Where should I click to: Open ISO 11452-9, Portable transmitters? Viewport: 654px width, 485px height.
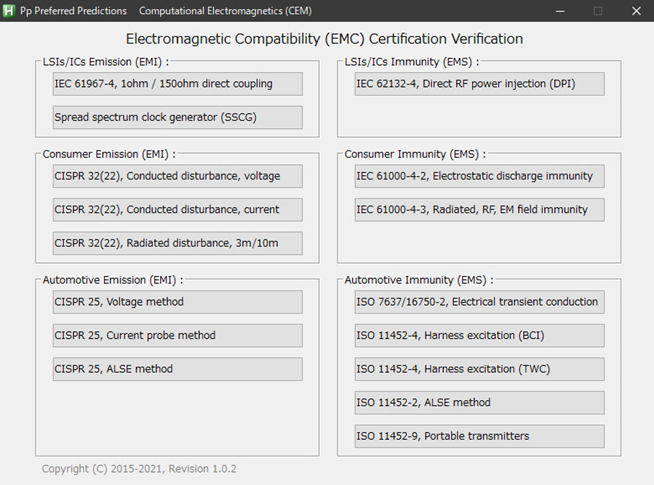tap(479, 436)
